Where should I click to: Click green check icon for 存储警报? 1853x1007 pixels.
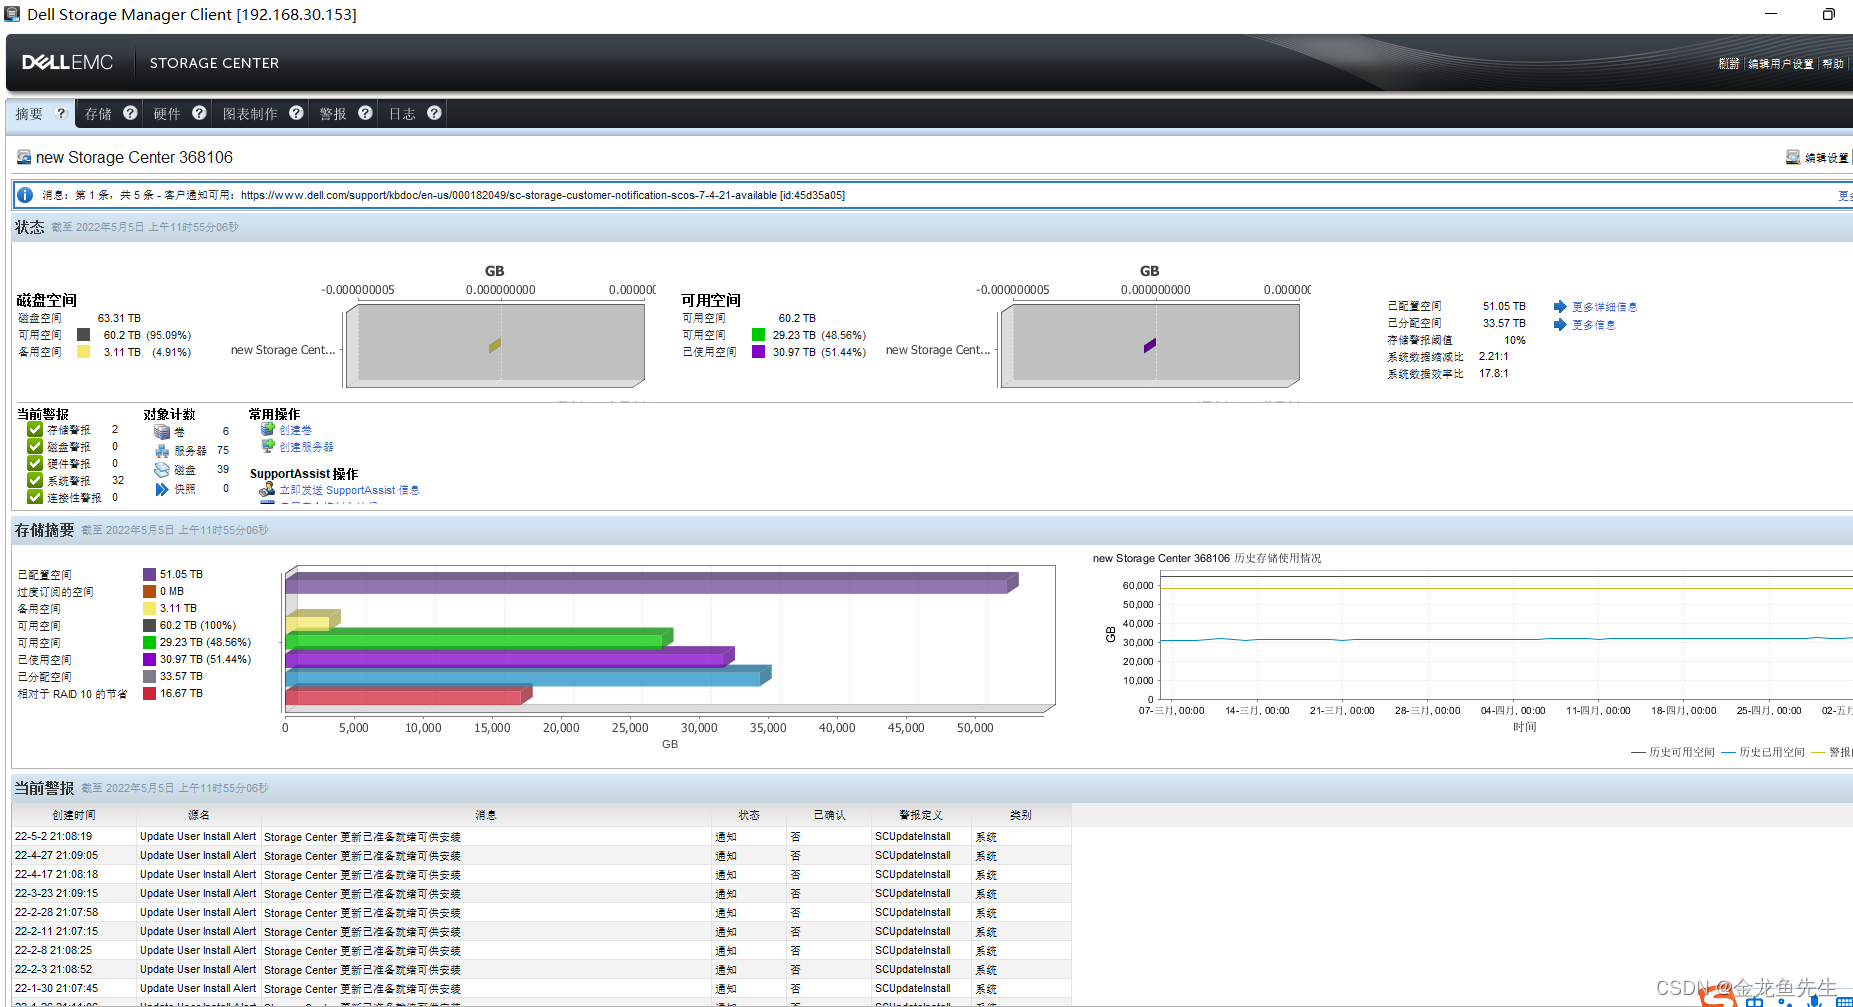click(x=35, y=430)
